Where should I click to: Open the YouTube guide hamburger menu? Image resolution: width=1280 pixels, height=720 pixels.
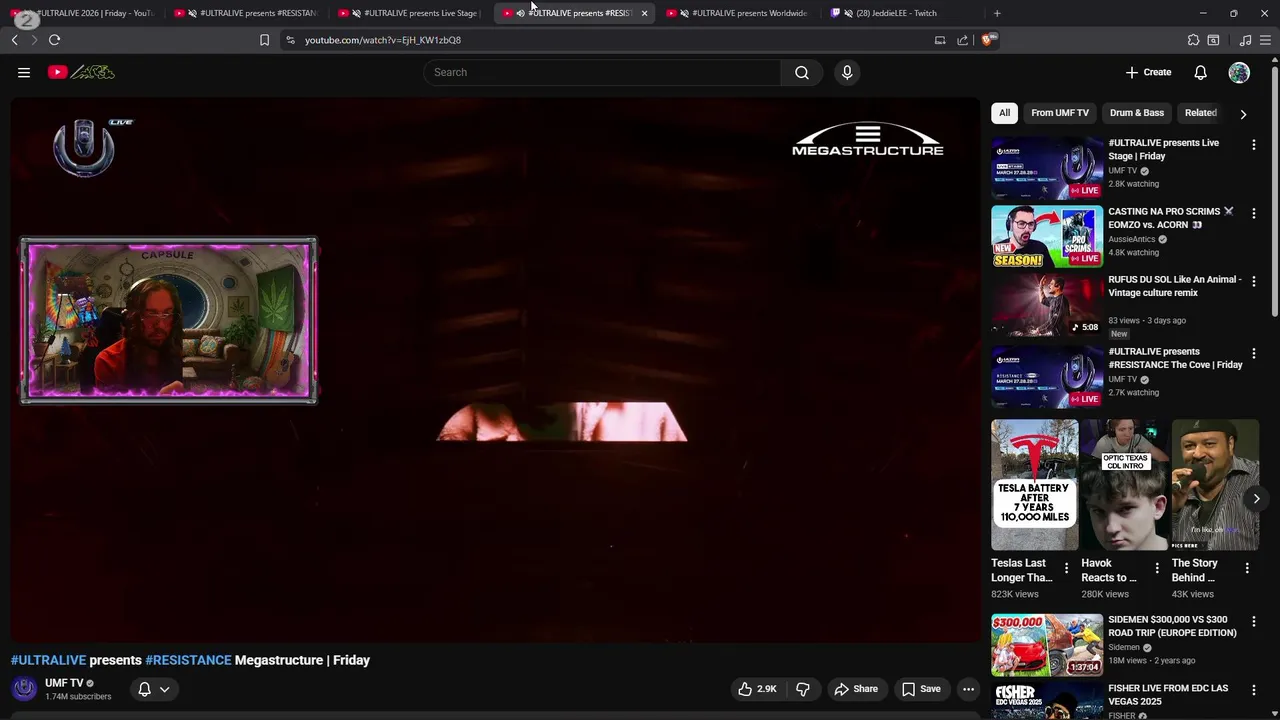coord(24,72)
